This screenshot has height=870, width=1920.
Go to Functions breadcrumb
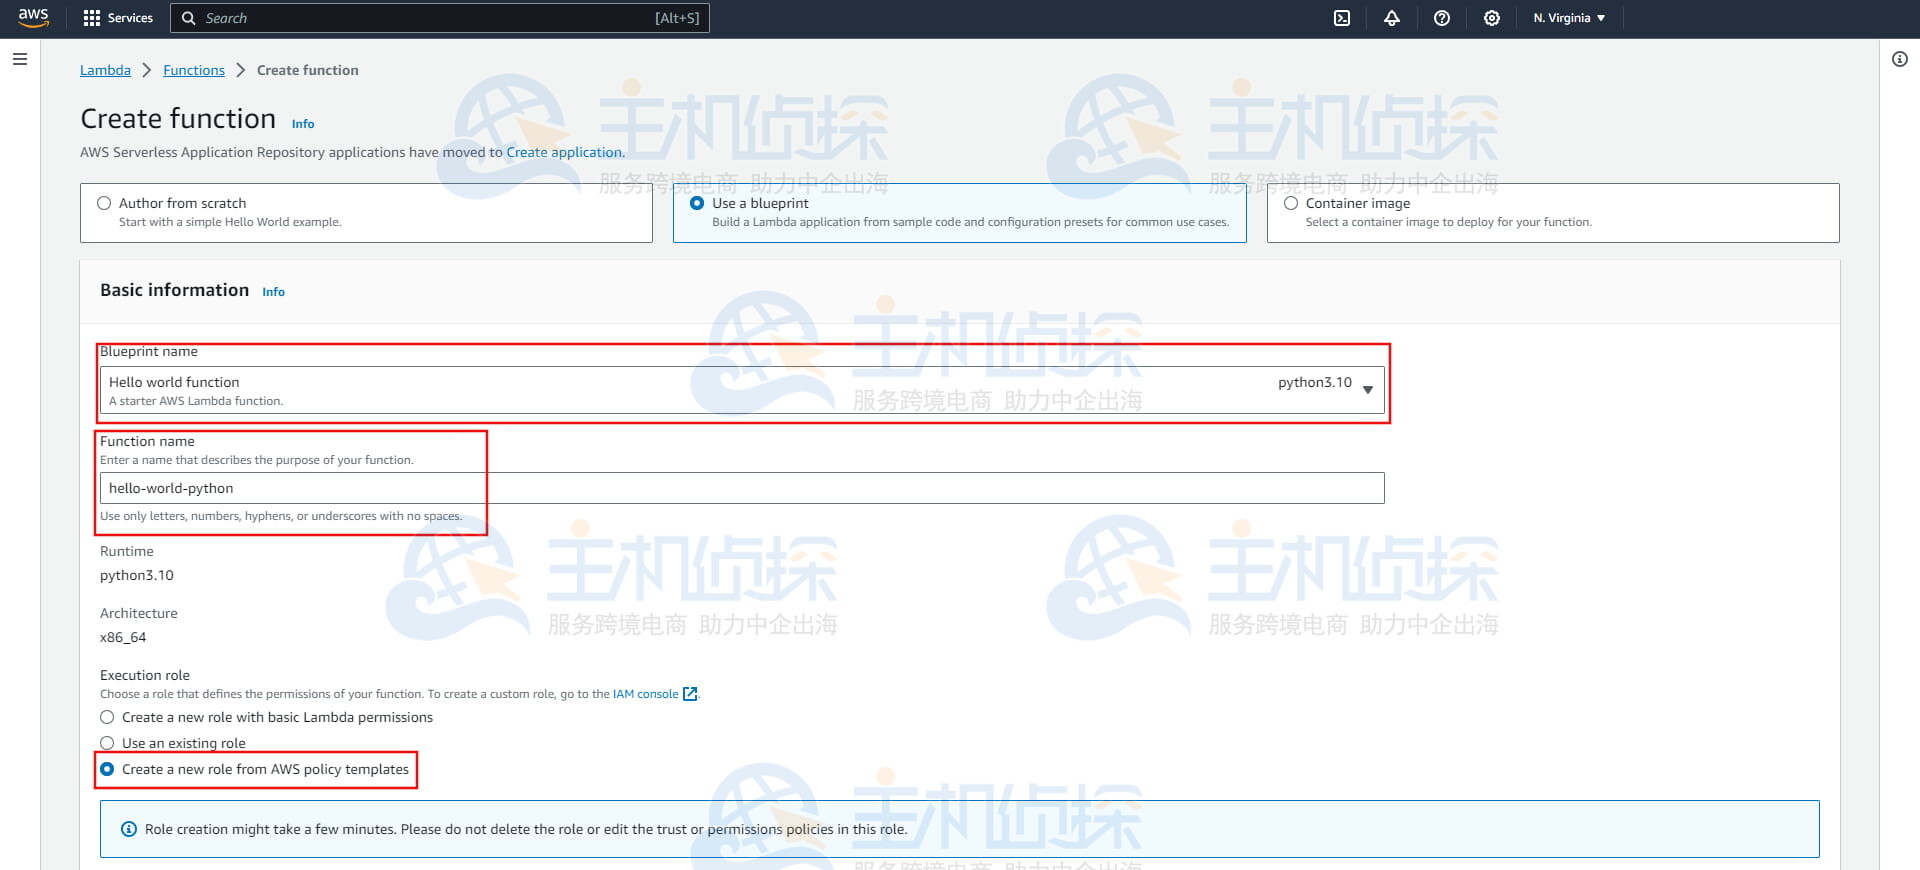[x=194, y=70]
